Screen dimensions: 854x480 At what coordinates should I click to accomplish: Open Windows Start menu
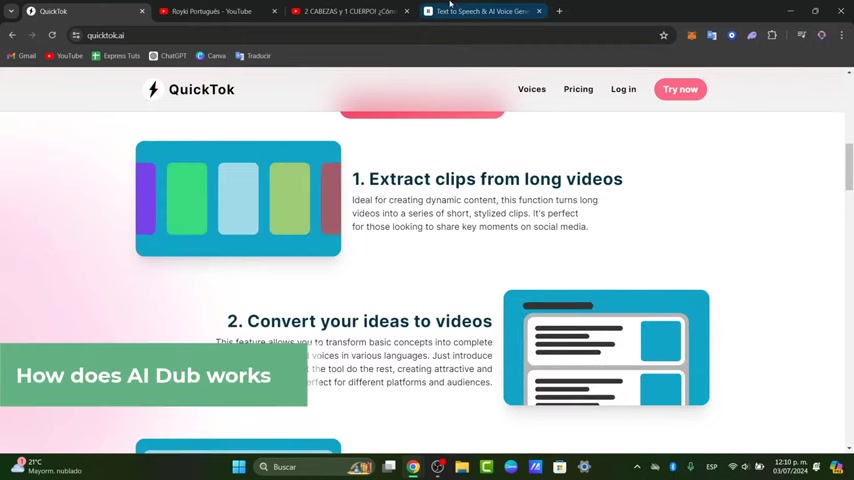tap(239, 467)
